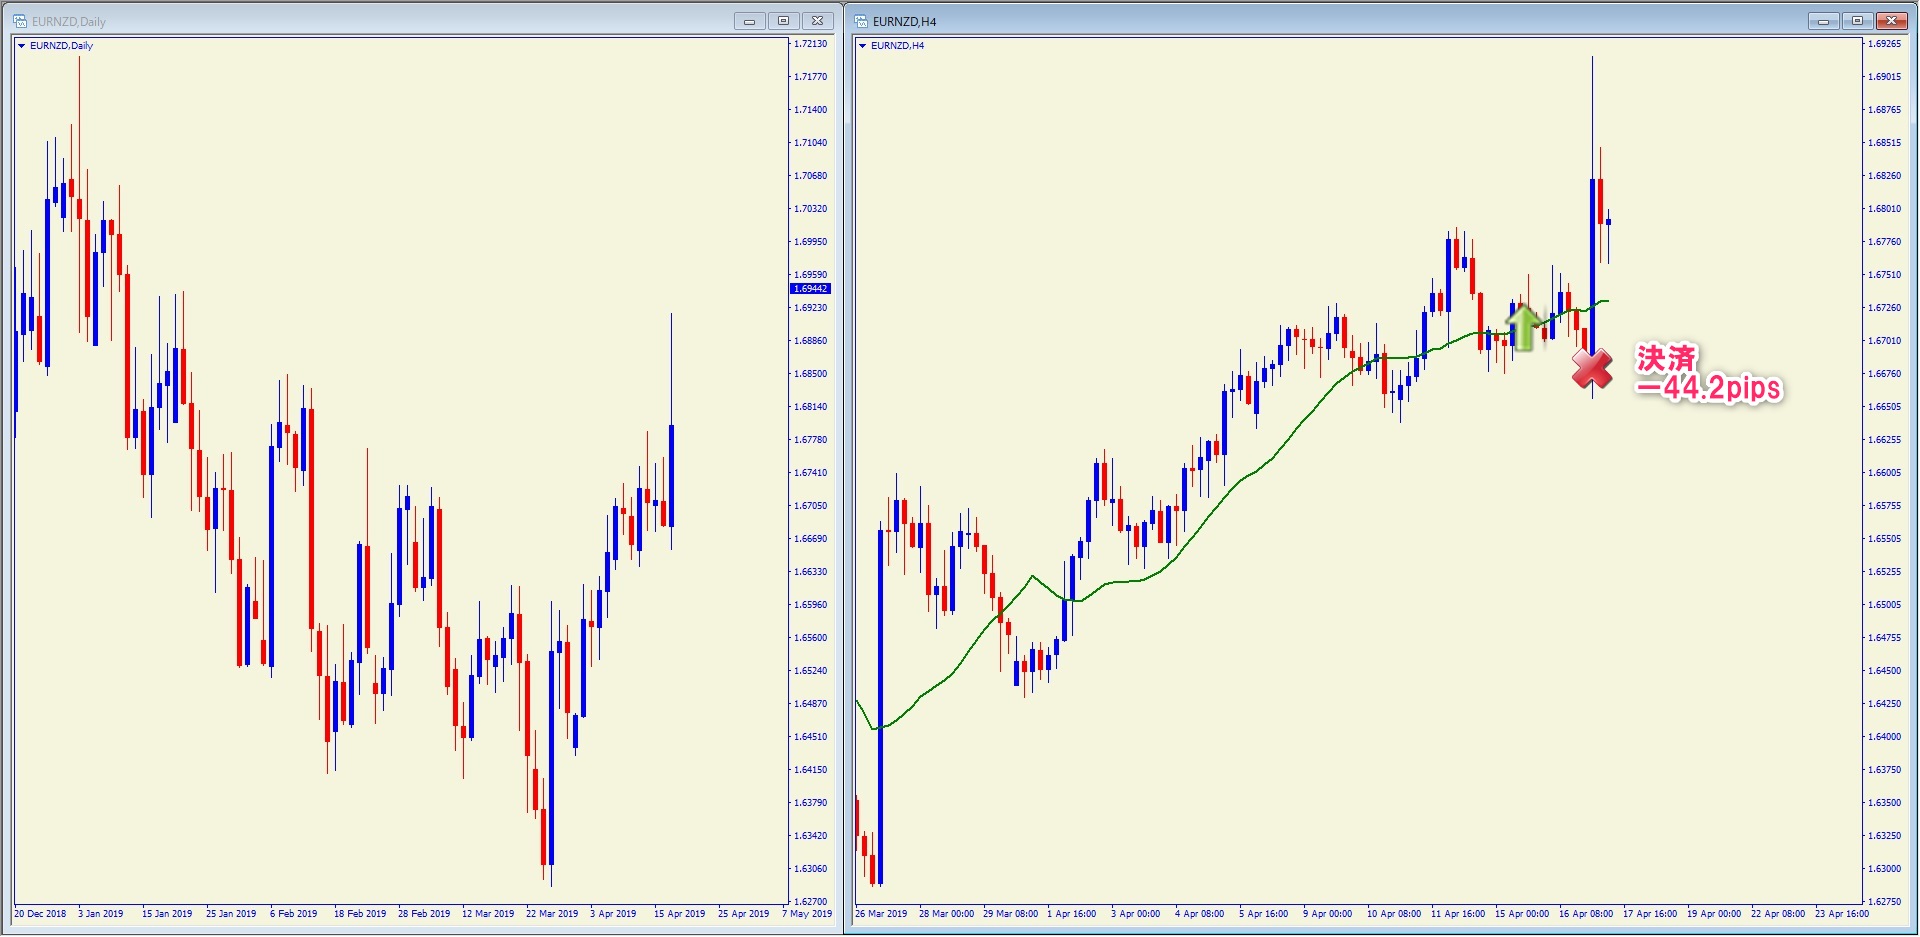Click the 1 Apr 16:00 time label
Viewport: 1920px width, 937px height.
coord(1071,914)
